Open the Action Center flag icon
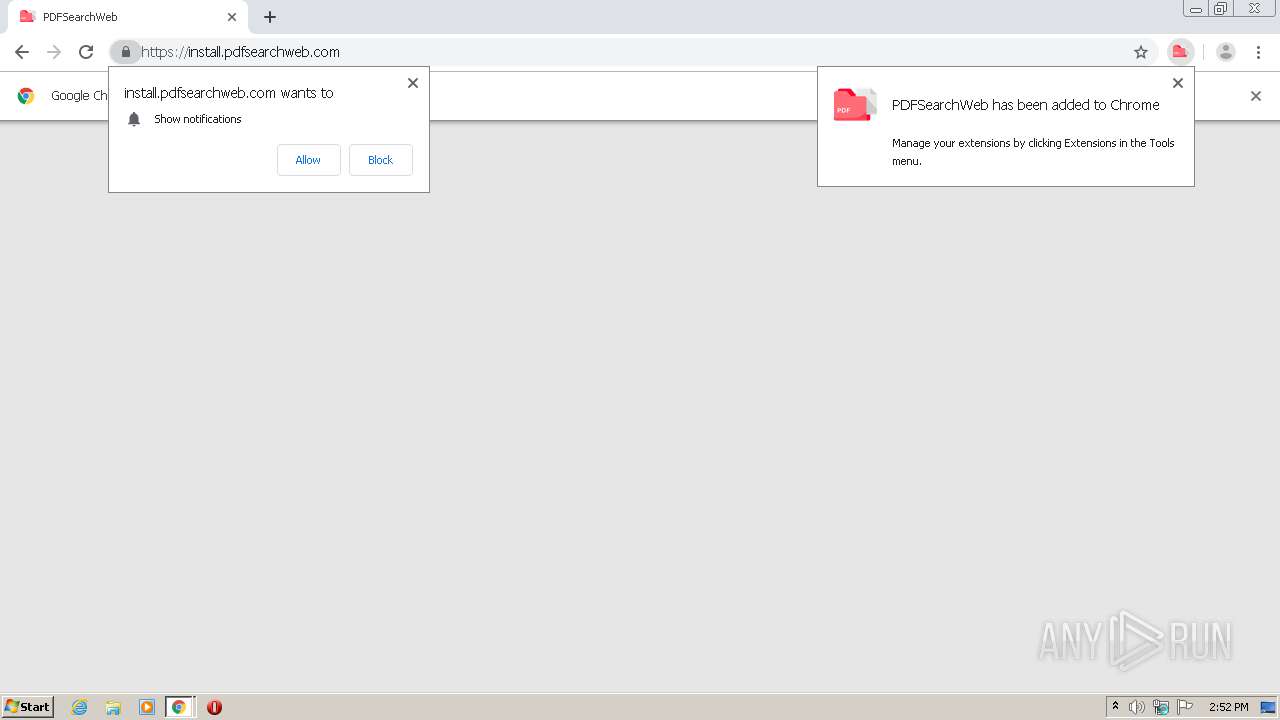Image resolution: width=1280 pixels, height=720 pixels. point(1185,707)
